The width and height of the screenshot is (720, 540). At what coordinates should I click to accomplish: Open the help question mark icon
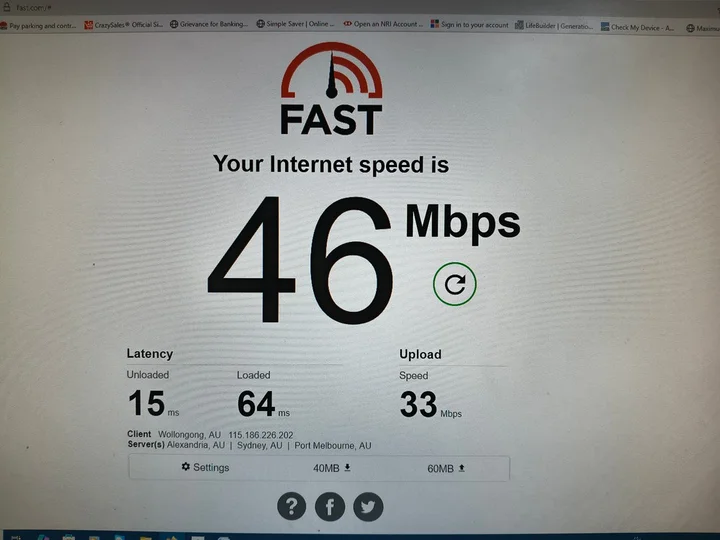[x=292, y=506]
